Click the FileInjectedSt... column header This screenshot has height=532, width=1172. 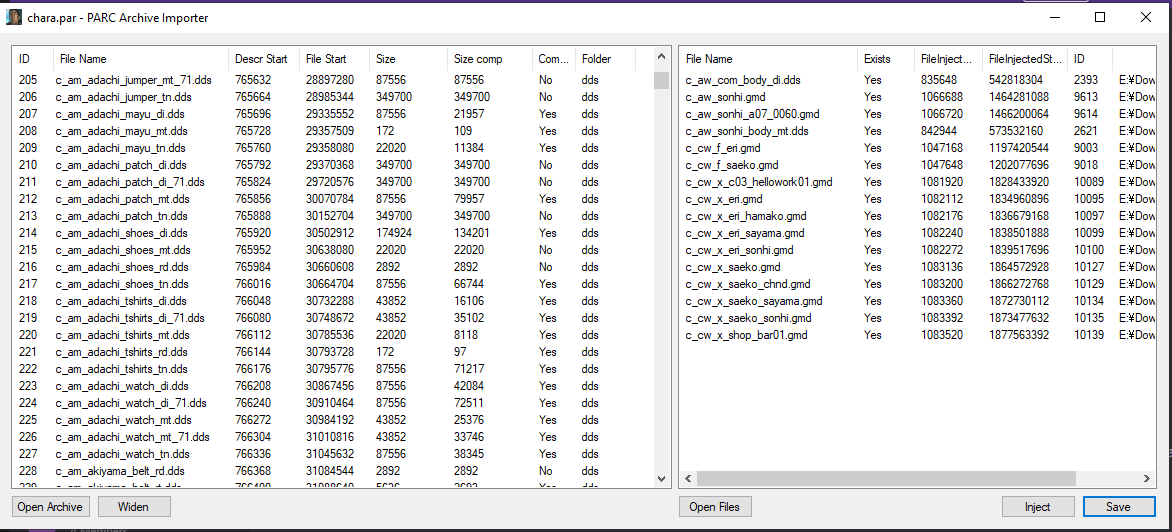[x=1025, y=58]
